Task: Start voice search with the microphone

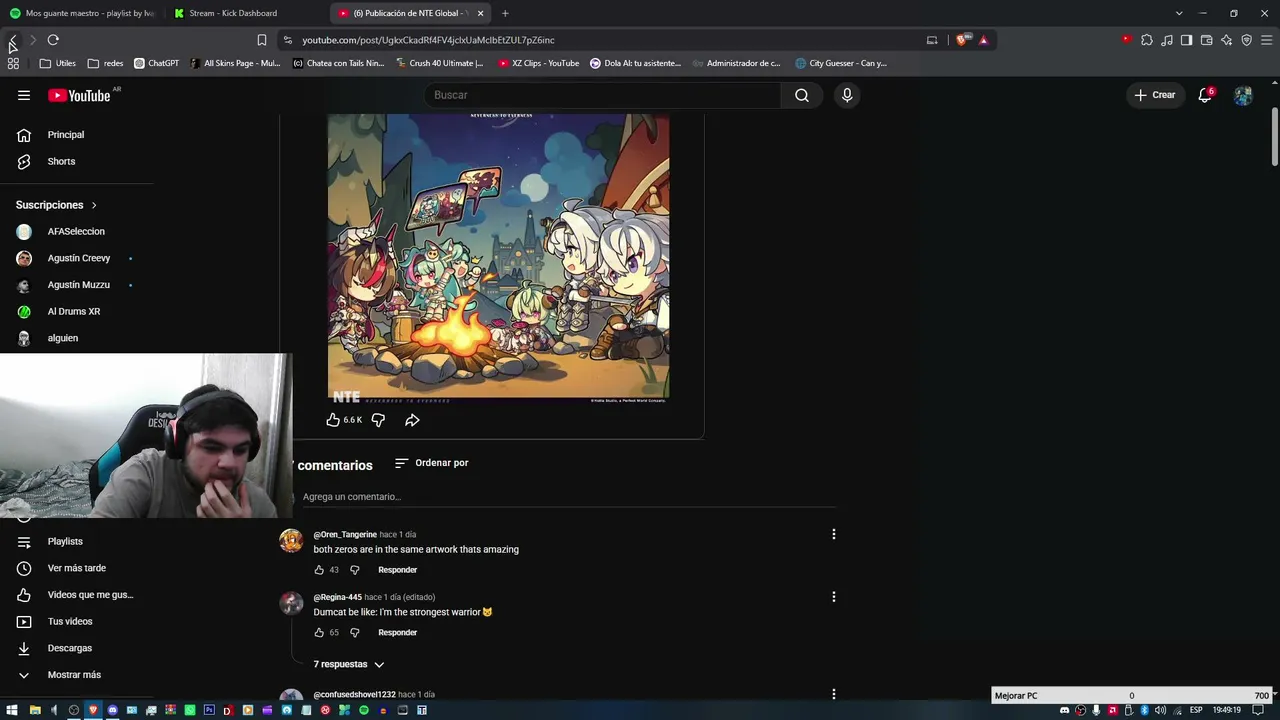Action: [x=847, y=95]
